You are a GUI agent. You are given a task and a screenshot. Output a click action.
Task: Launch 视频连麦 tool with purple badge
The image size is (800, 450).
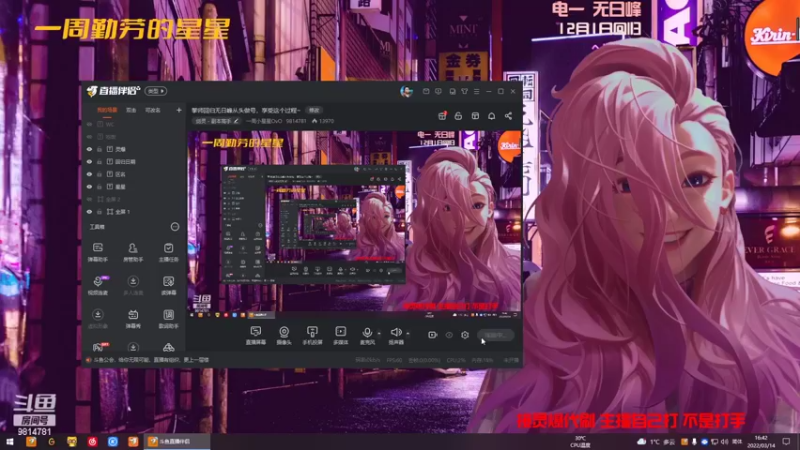pyautogui.click(x=98, y=285)
